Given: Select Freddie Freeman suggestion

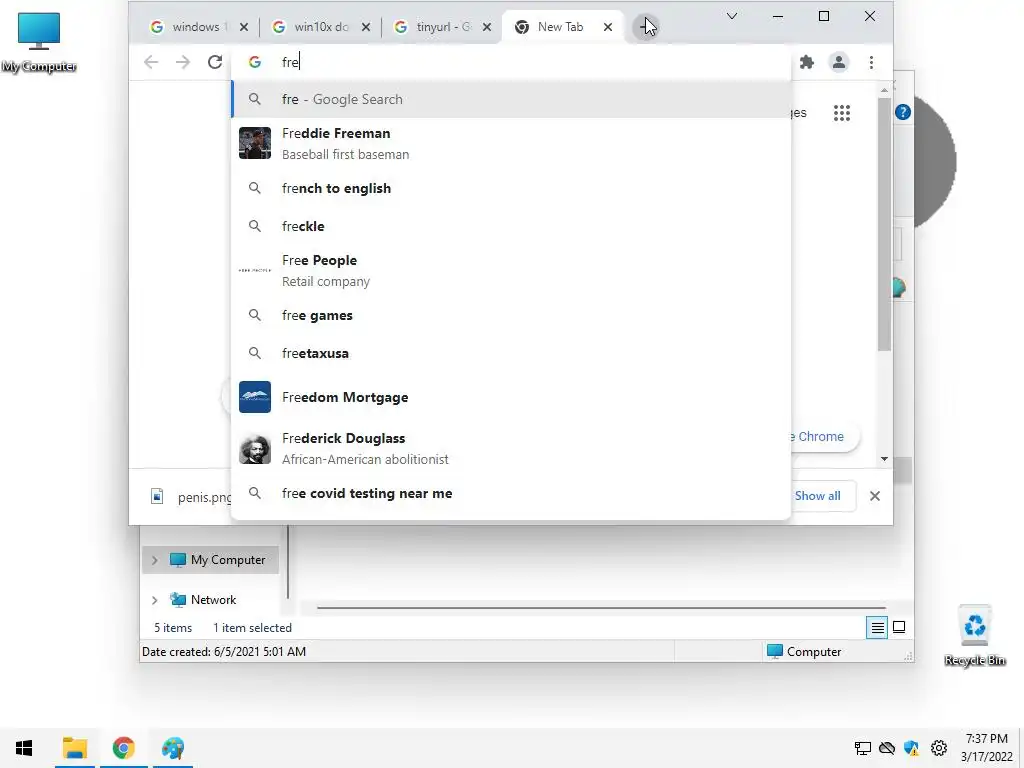Looking at the screenshot, I should coord(511,143).
